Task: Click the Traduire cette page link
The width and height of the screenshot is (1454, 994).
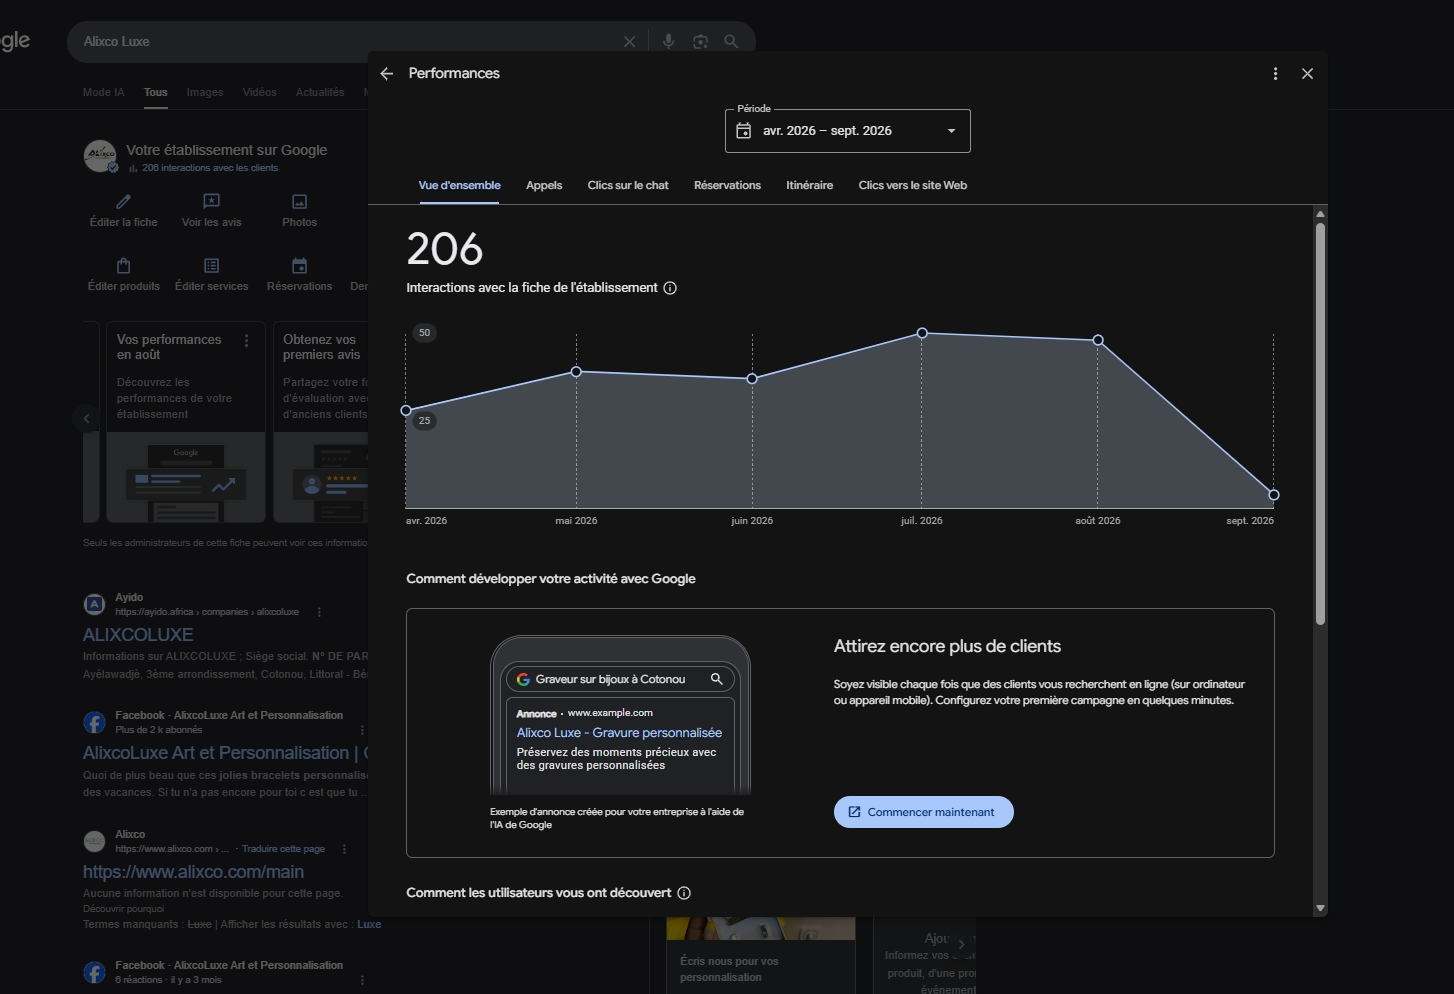Action: tap(283, 849)
